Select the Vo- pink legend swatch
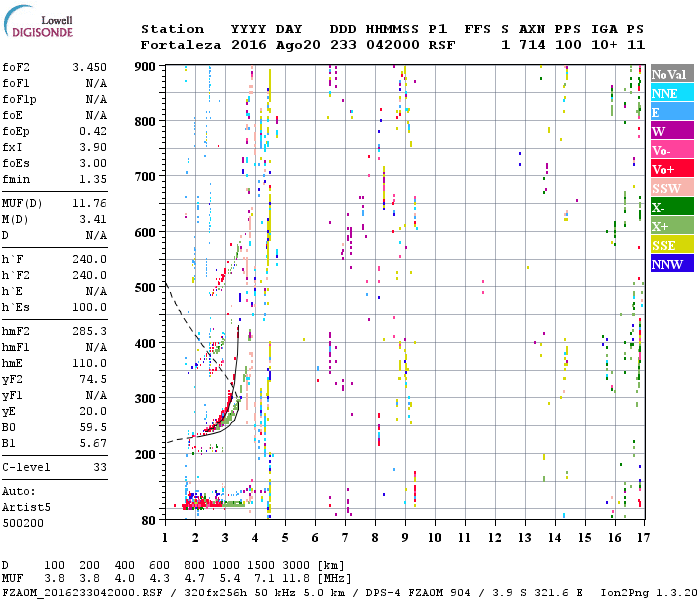This screenshot has height=600, width=700. point(672,150)
